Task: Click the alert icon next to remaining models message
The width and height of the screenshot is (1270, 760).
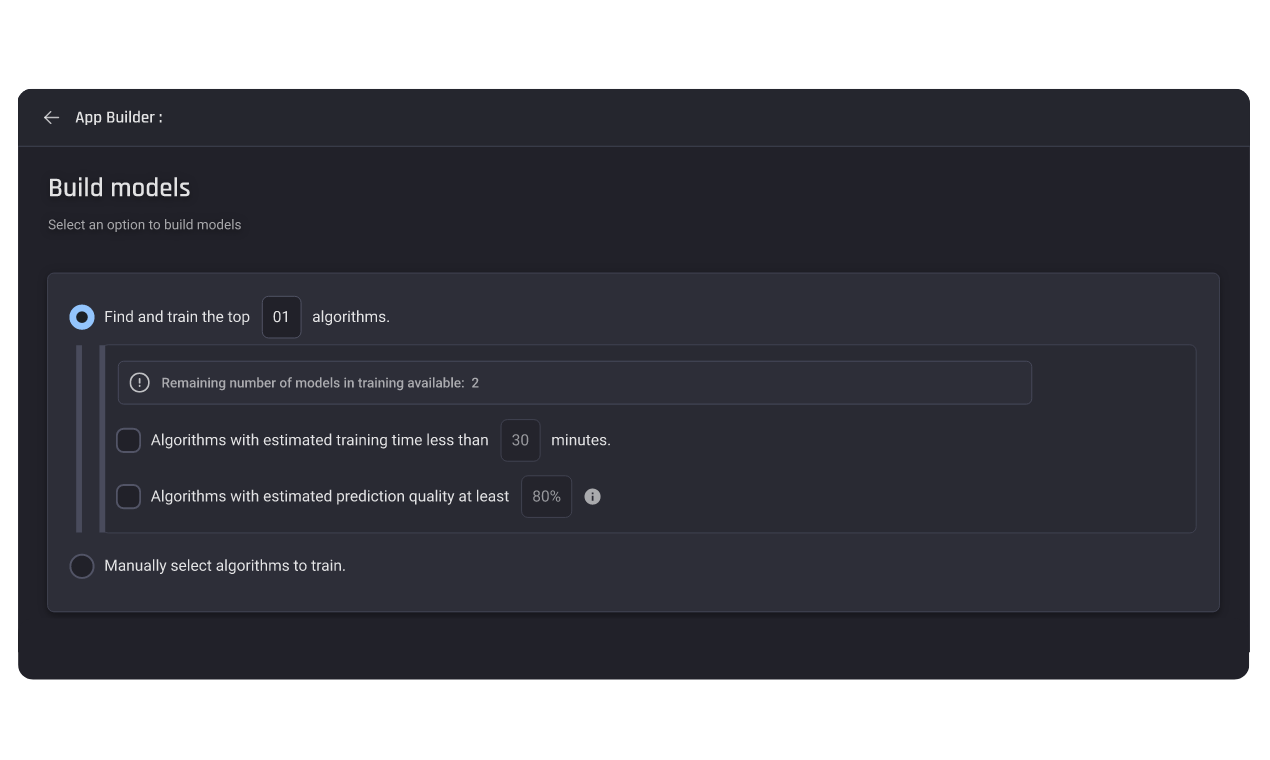Action: [x=139, y=382]
